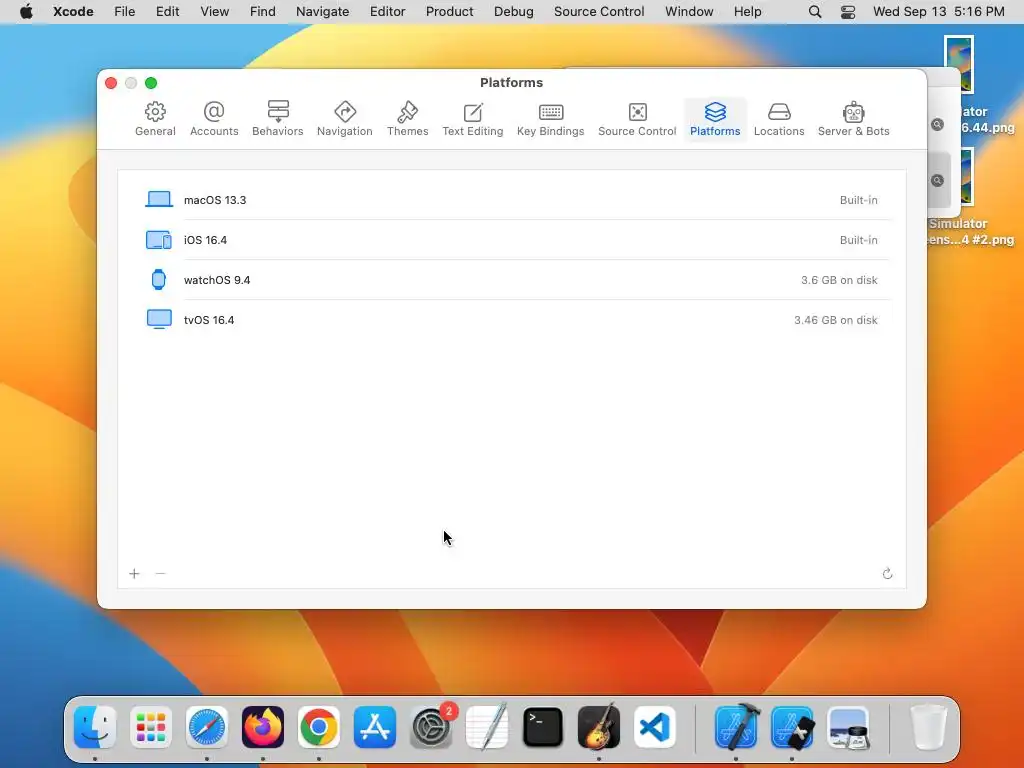The height and width of the screenshot is (768, 1024).
Task: Open the Navigate menu
Action: pyautogui.click(x=323, y=12)
